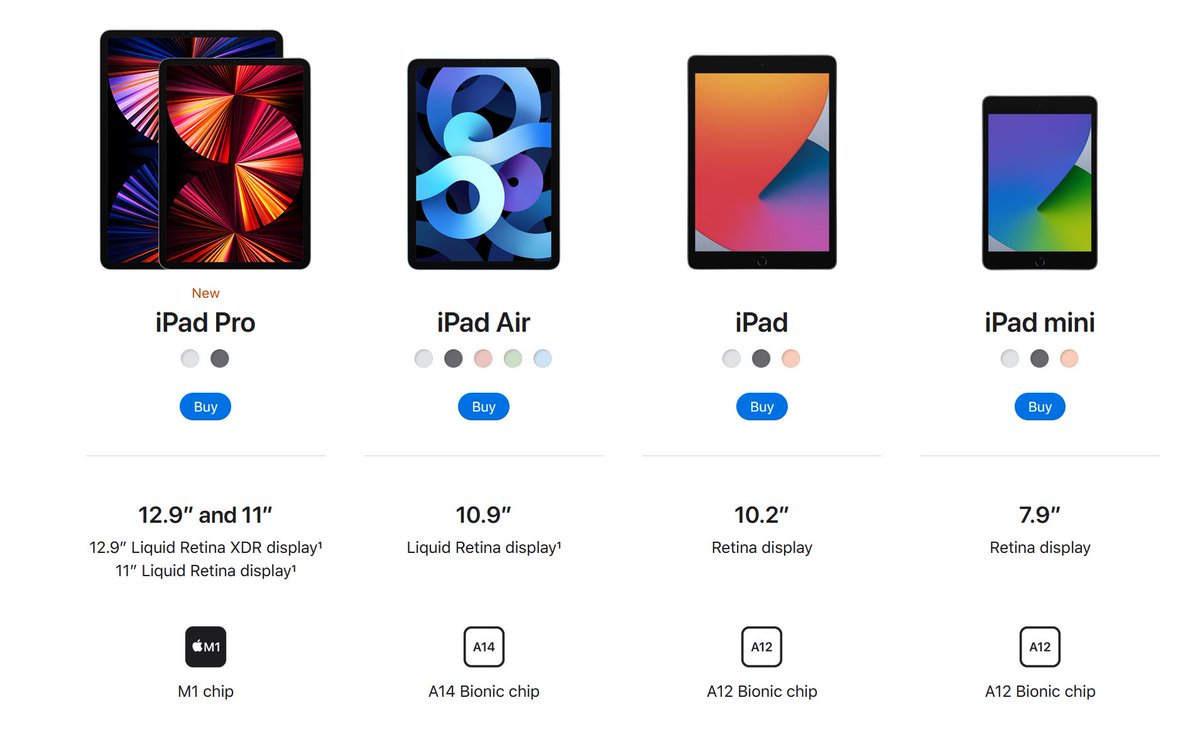Pick the rose gold iPad Air swatch

(x=483, y=358)
